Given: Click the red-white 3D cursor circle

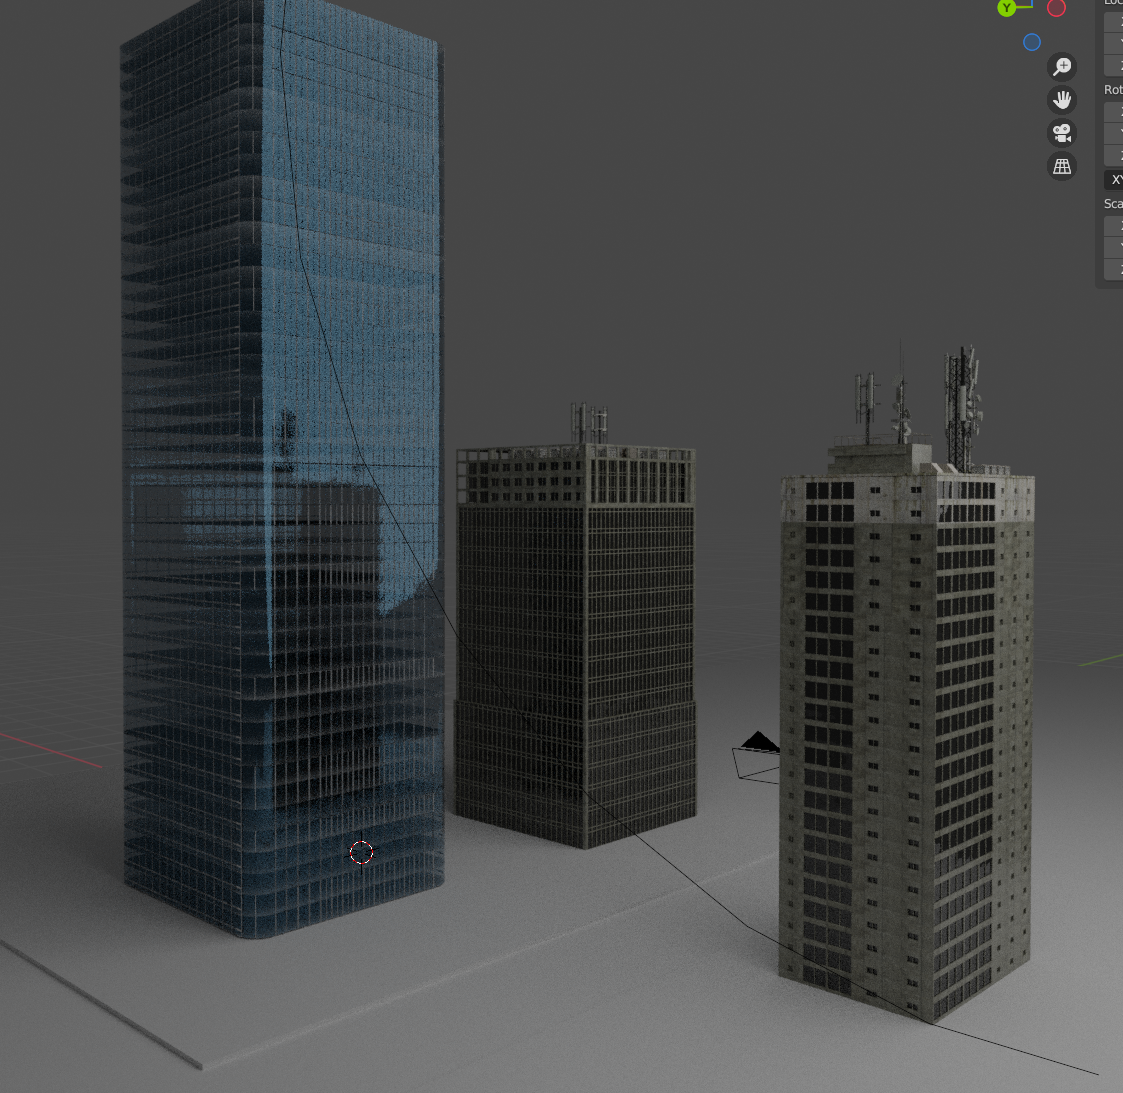Looking at the screenshot, I should 361,852.
